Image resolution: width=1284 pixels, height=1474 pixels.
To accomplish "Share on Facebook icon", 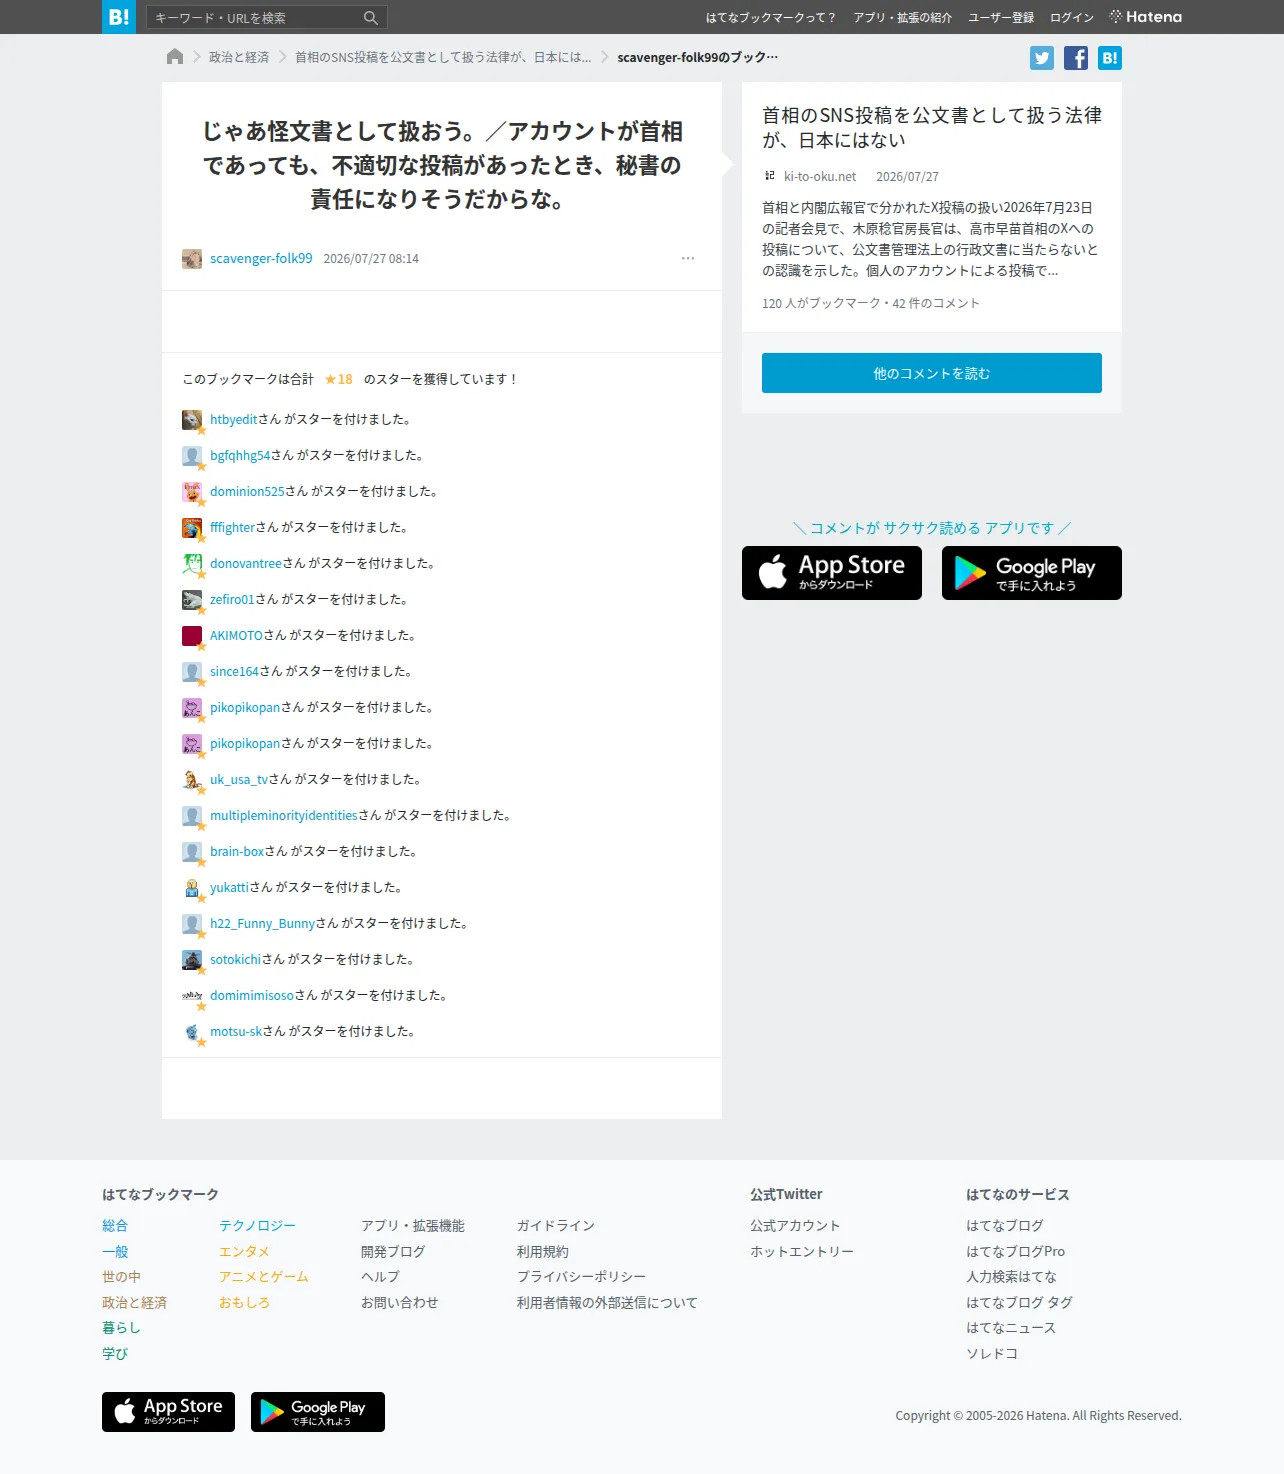I will click(x=1076, y=58).
